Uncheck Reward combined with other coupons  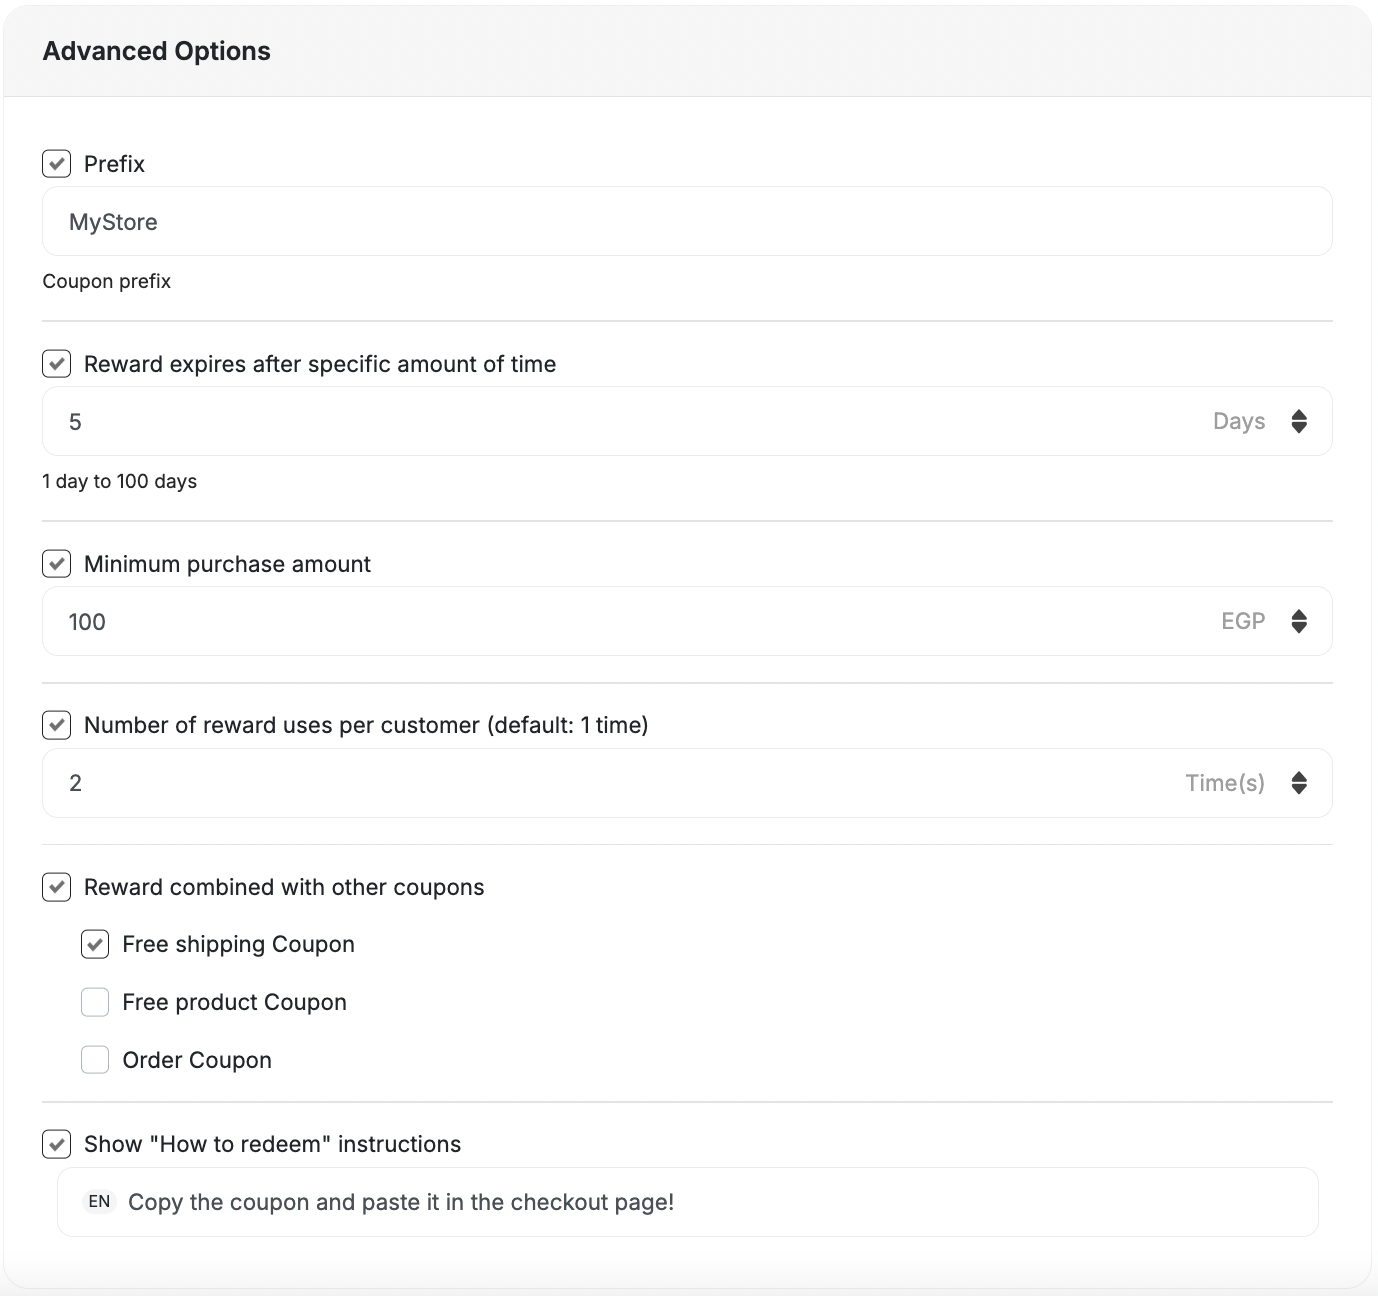pyautogui.click(x=56, y=887)
